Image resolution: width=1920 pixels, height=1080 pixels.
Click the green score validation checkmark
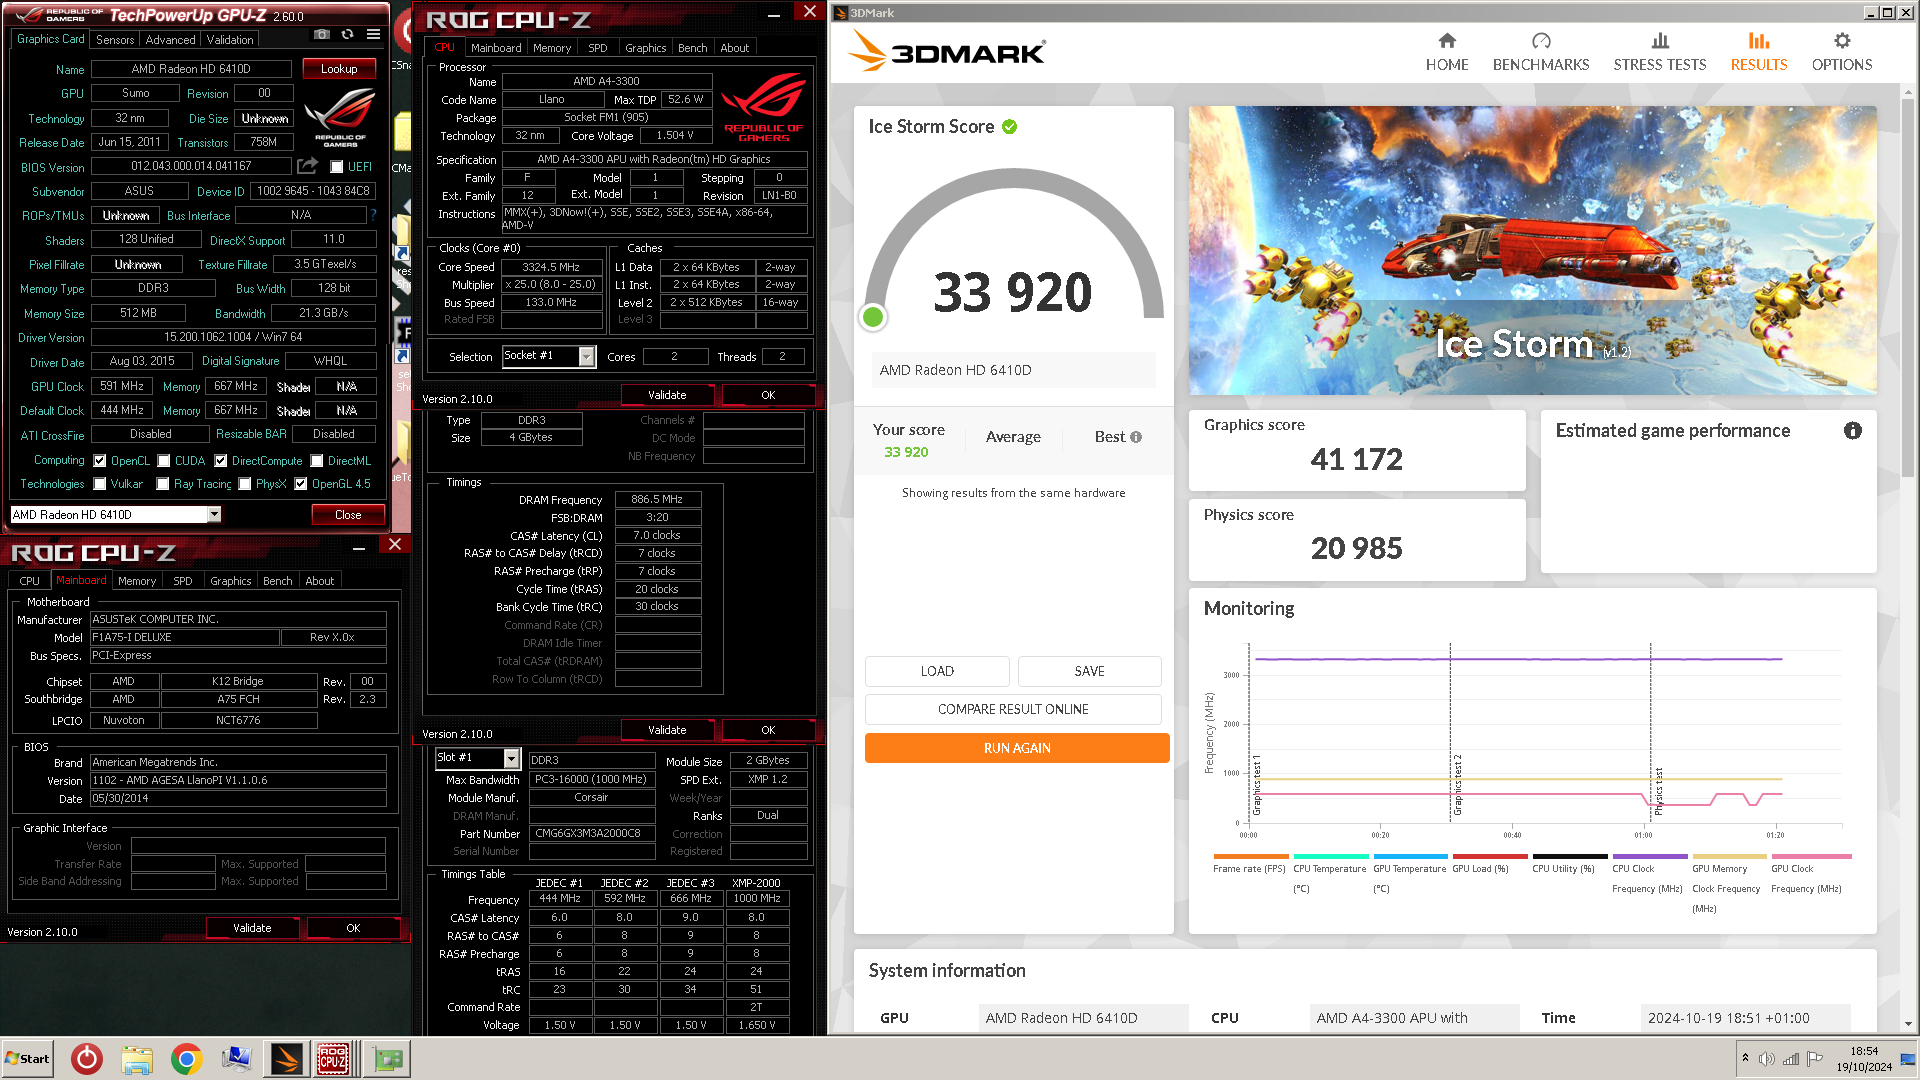click(1010, 127)
